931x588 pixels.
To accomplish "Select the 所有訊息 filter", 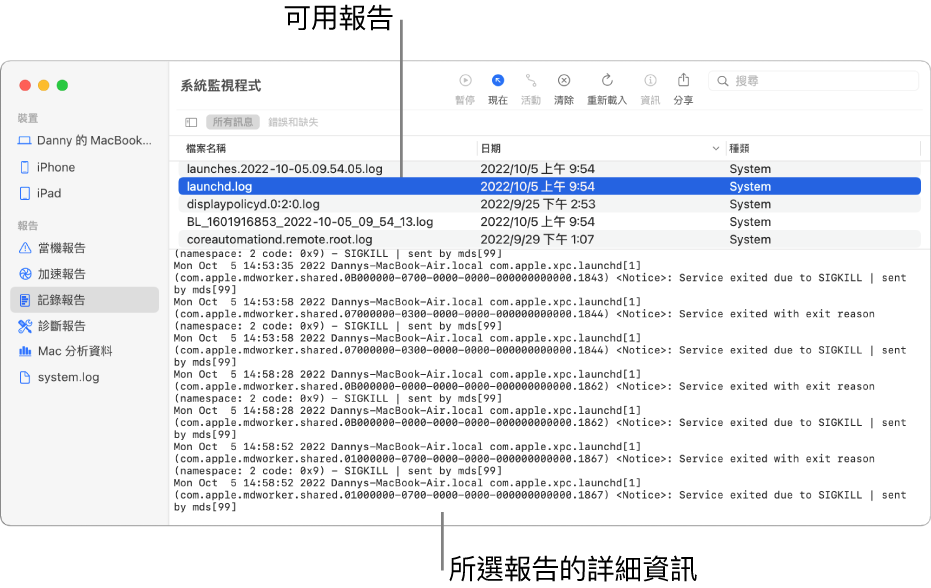I will pyautogui.click(x=233, y=122).
